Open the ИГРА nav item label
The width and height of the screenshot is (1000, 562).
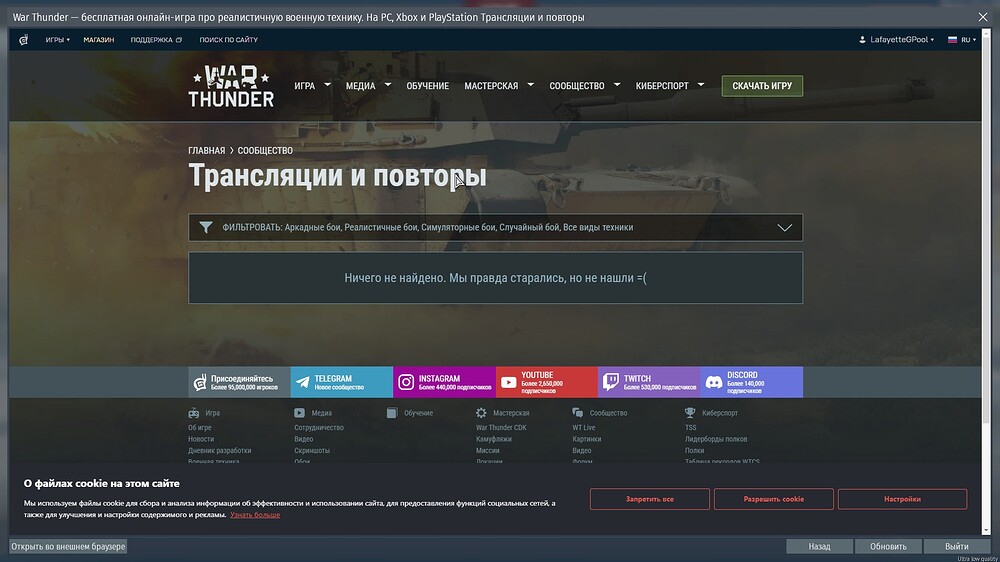pyautogui.click(x=304, y=85)
